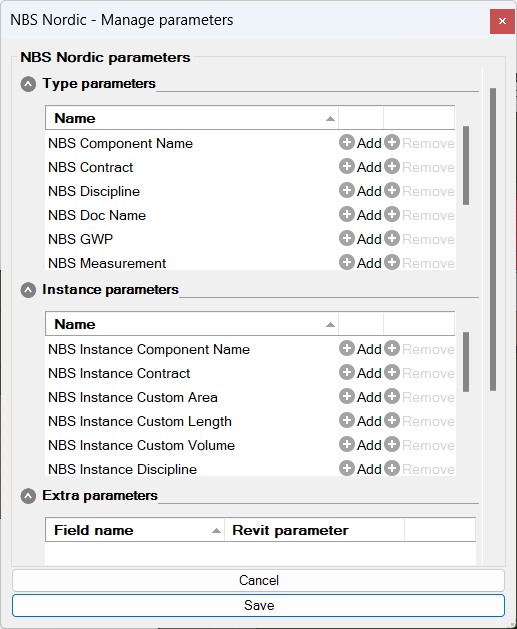Sort extra parameters by Field name
Image resolution: width=517 pixels, height=629 pixels.
point(135,530)
